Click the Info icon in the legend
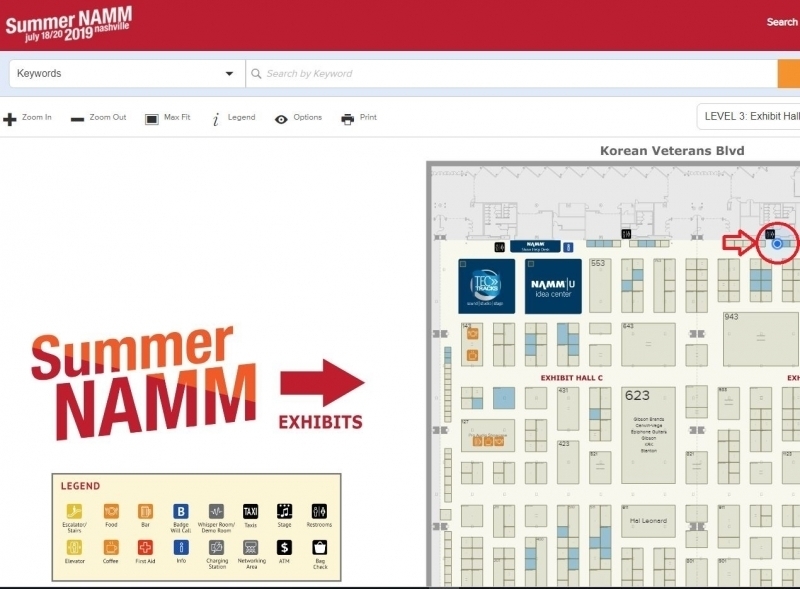This screenshot has width=800, height=589. pos(181,548)
